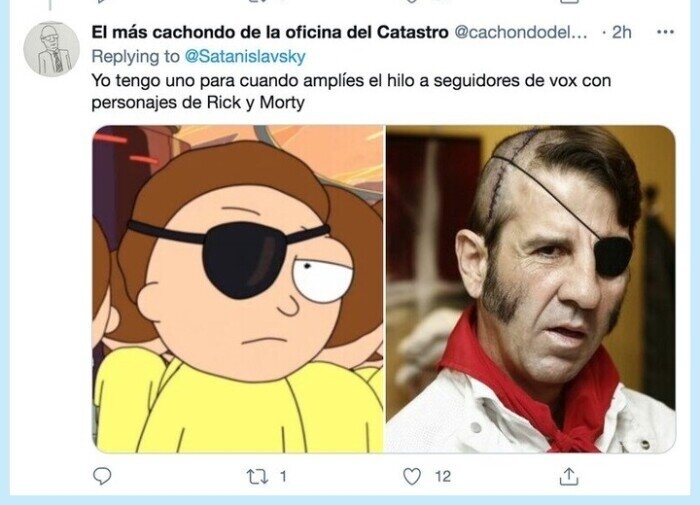
Task: Retweet this post using the arrows icon
Action: pos(258,477)
